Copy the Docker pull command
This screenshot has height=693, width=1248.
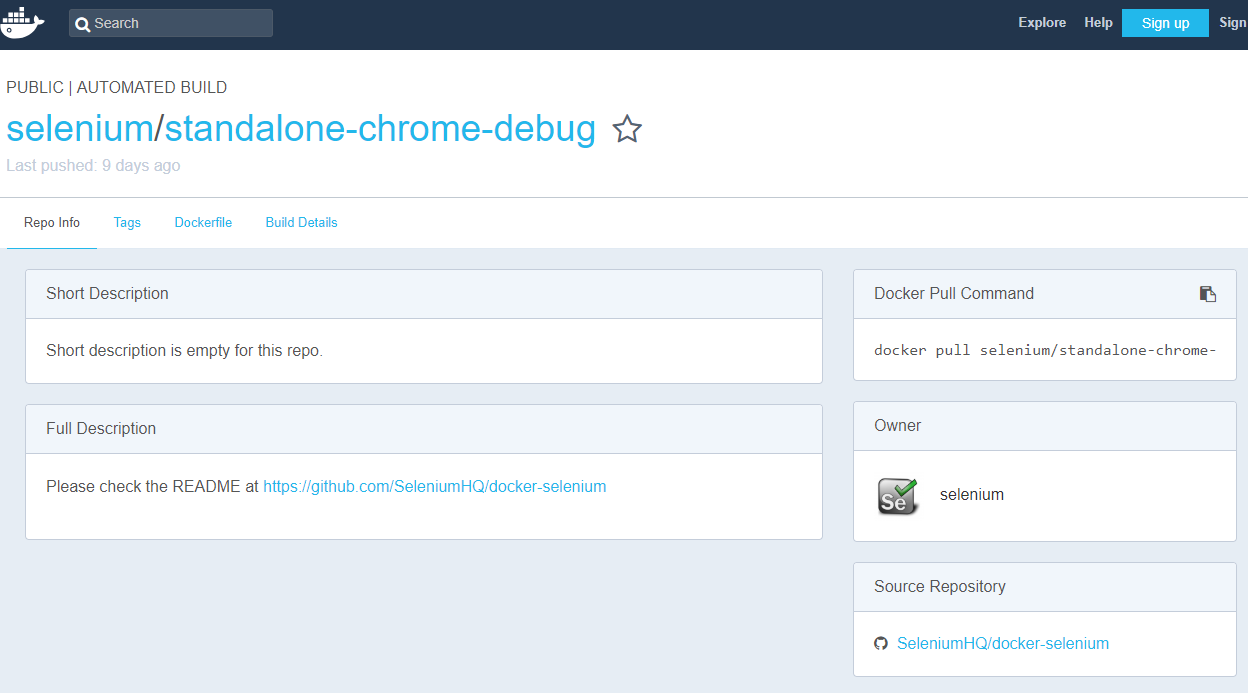1208,294
